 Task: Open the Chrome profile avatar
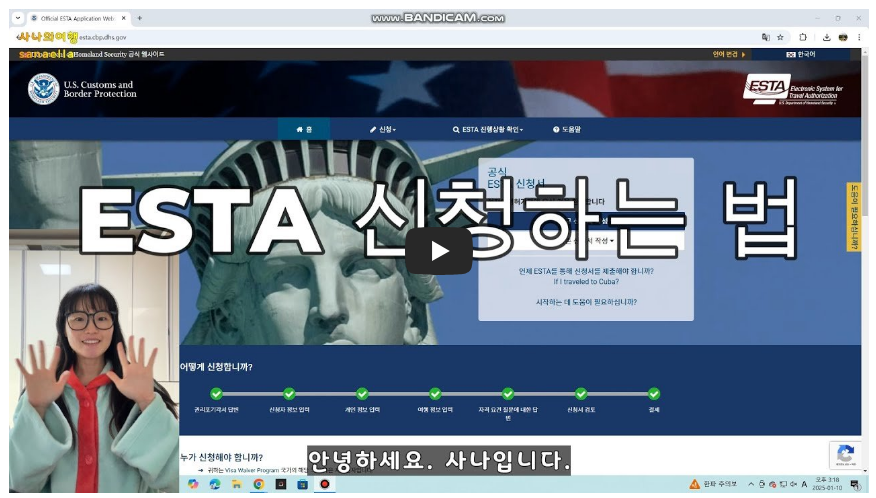[x=843, y=37]
